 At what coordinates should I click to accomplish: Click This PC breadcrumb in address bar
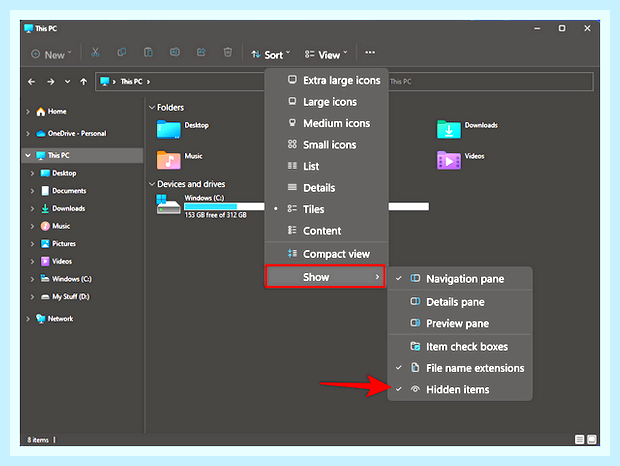[x=131, y=82]
